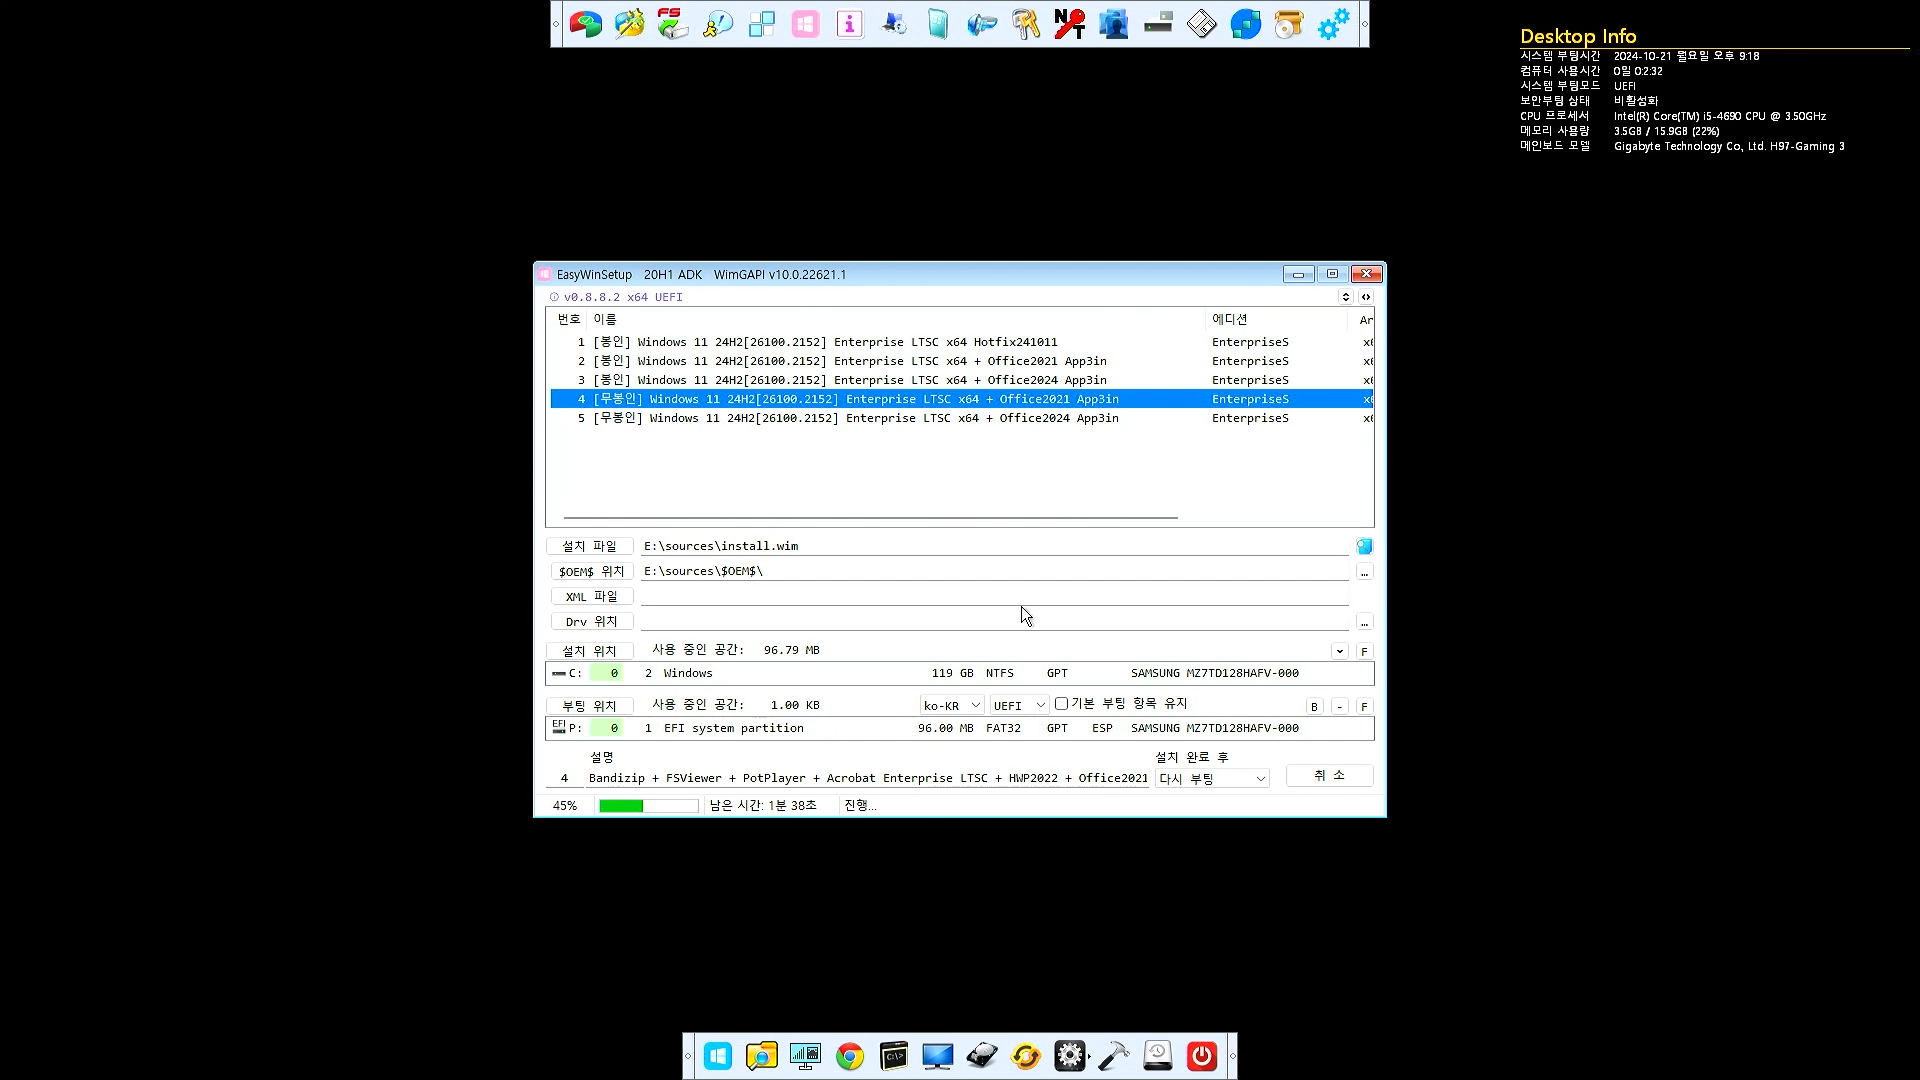The width and height of the screenshot is (1920, 1080).
Task: Select image 1 Hotfix241011 row
Action: point(961,342)
